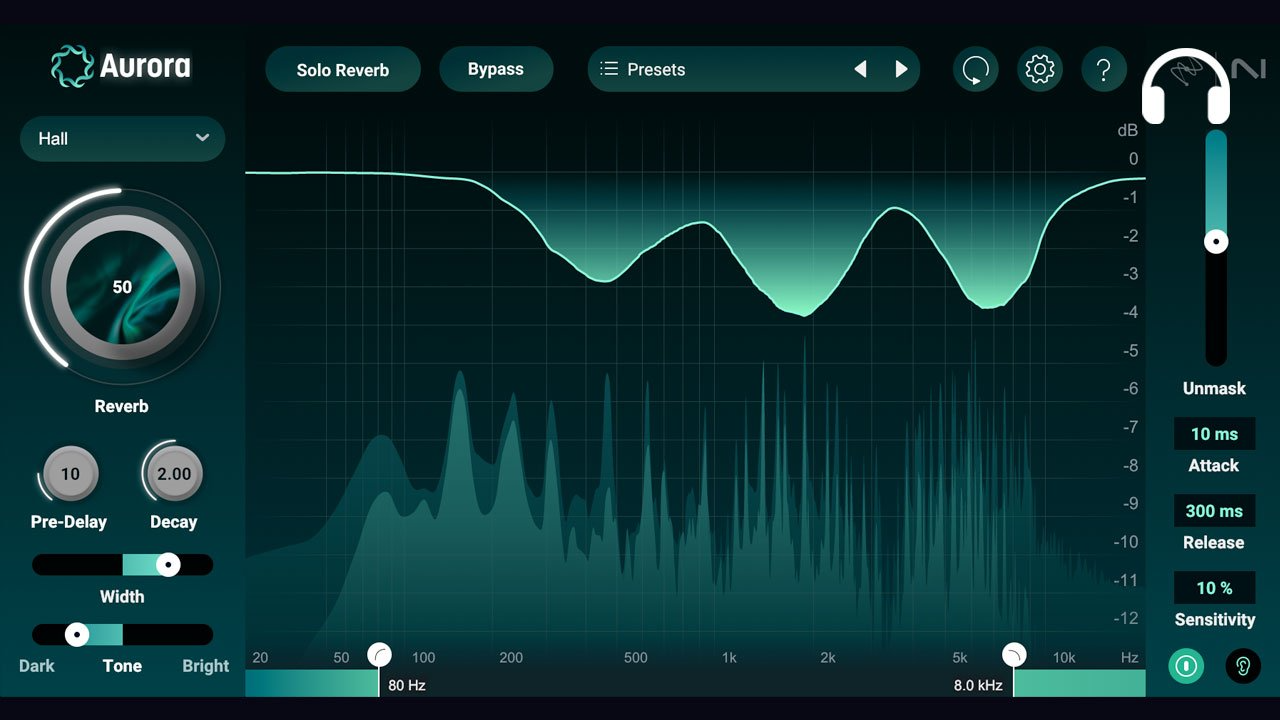This screenshot has height=720, width=1280.
Task: Click the Width slider handle
Action: click(168, 564)
